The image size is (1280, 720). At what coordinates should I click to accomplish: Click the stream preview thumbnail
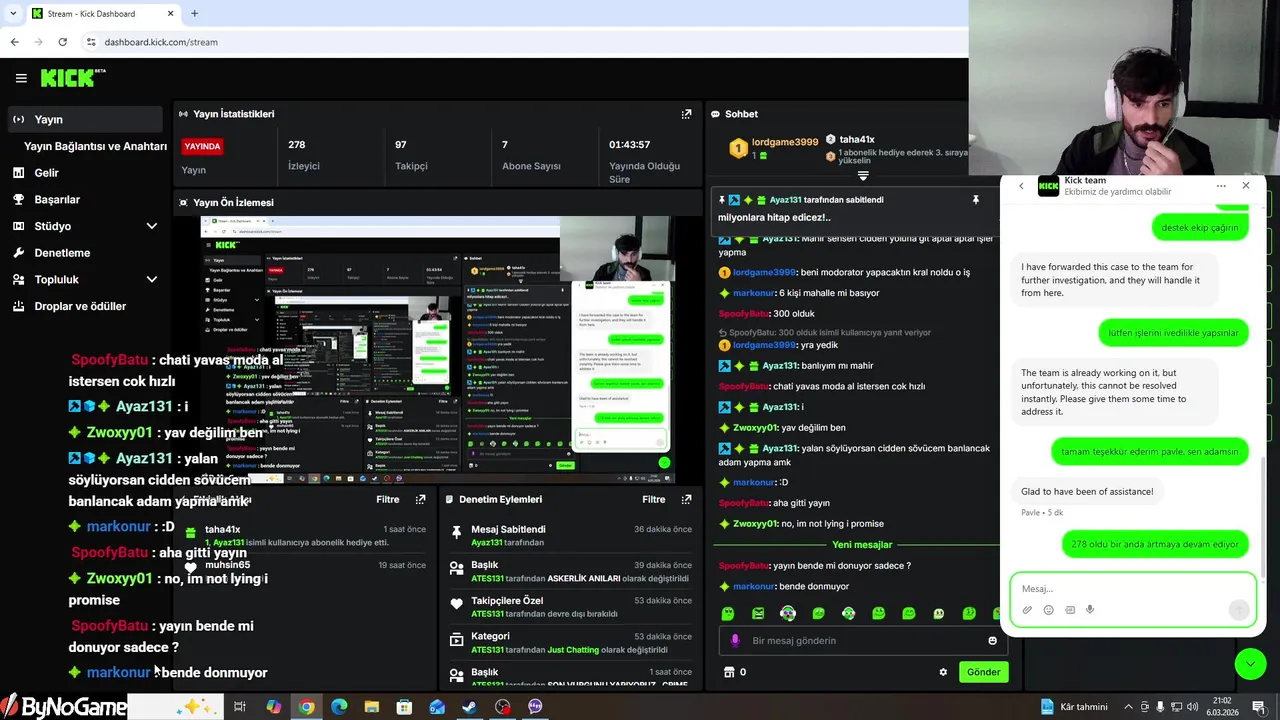(x=437, y=350)
